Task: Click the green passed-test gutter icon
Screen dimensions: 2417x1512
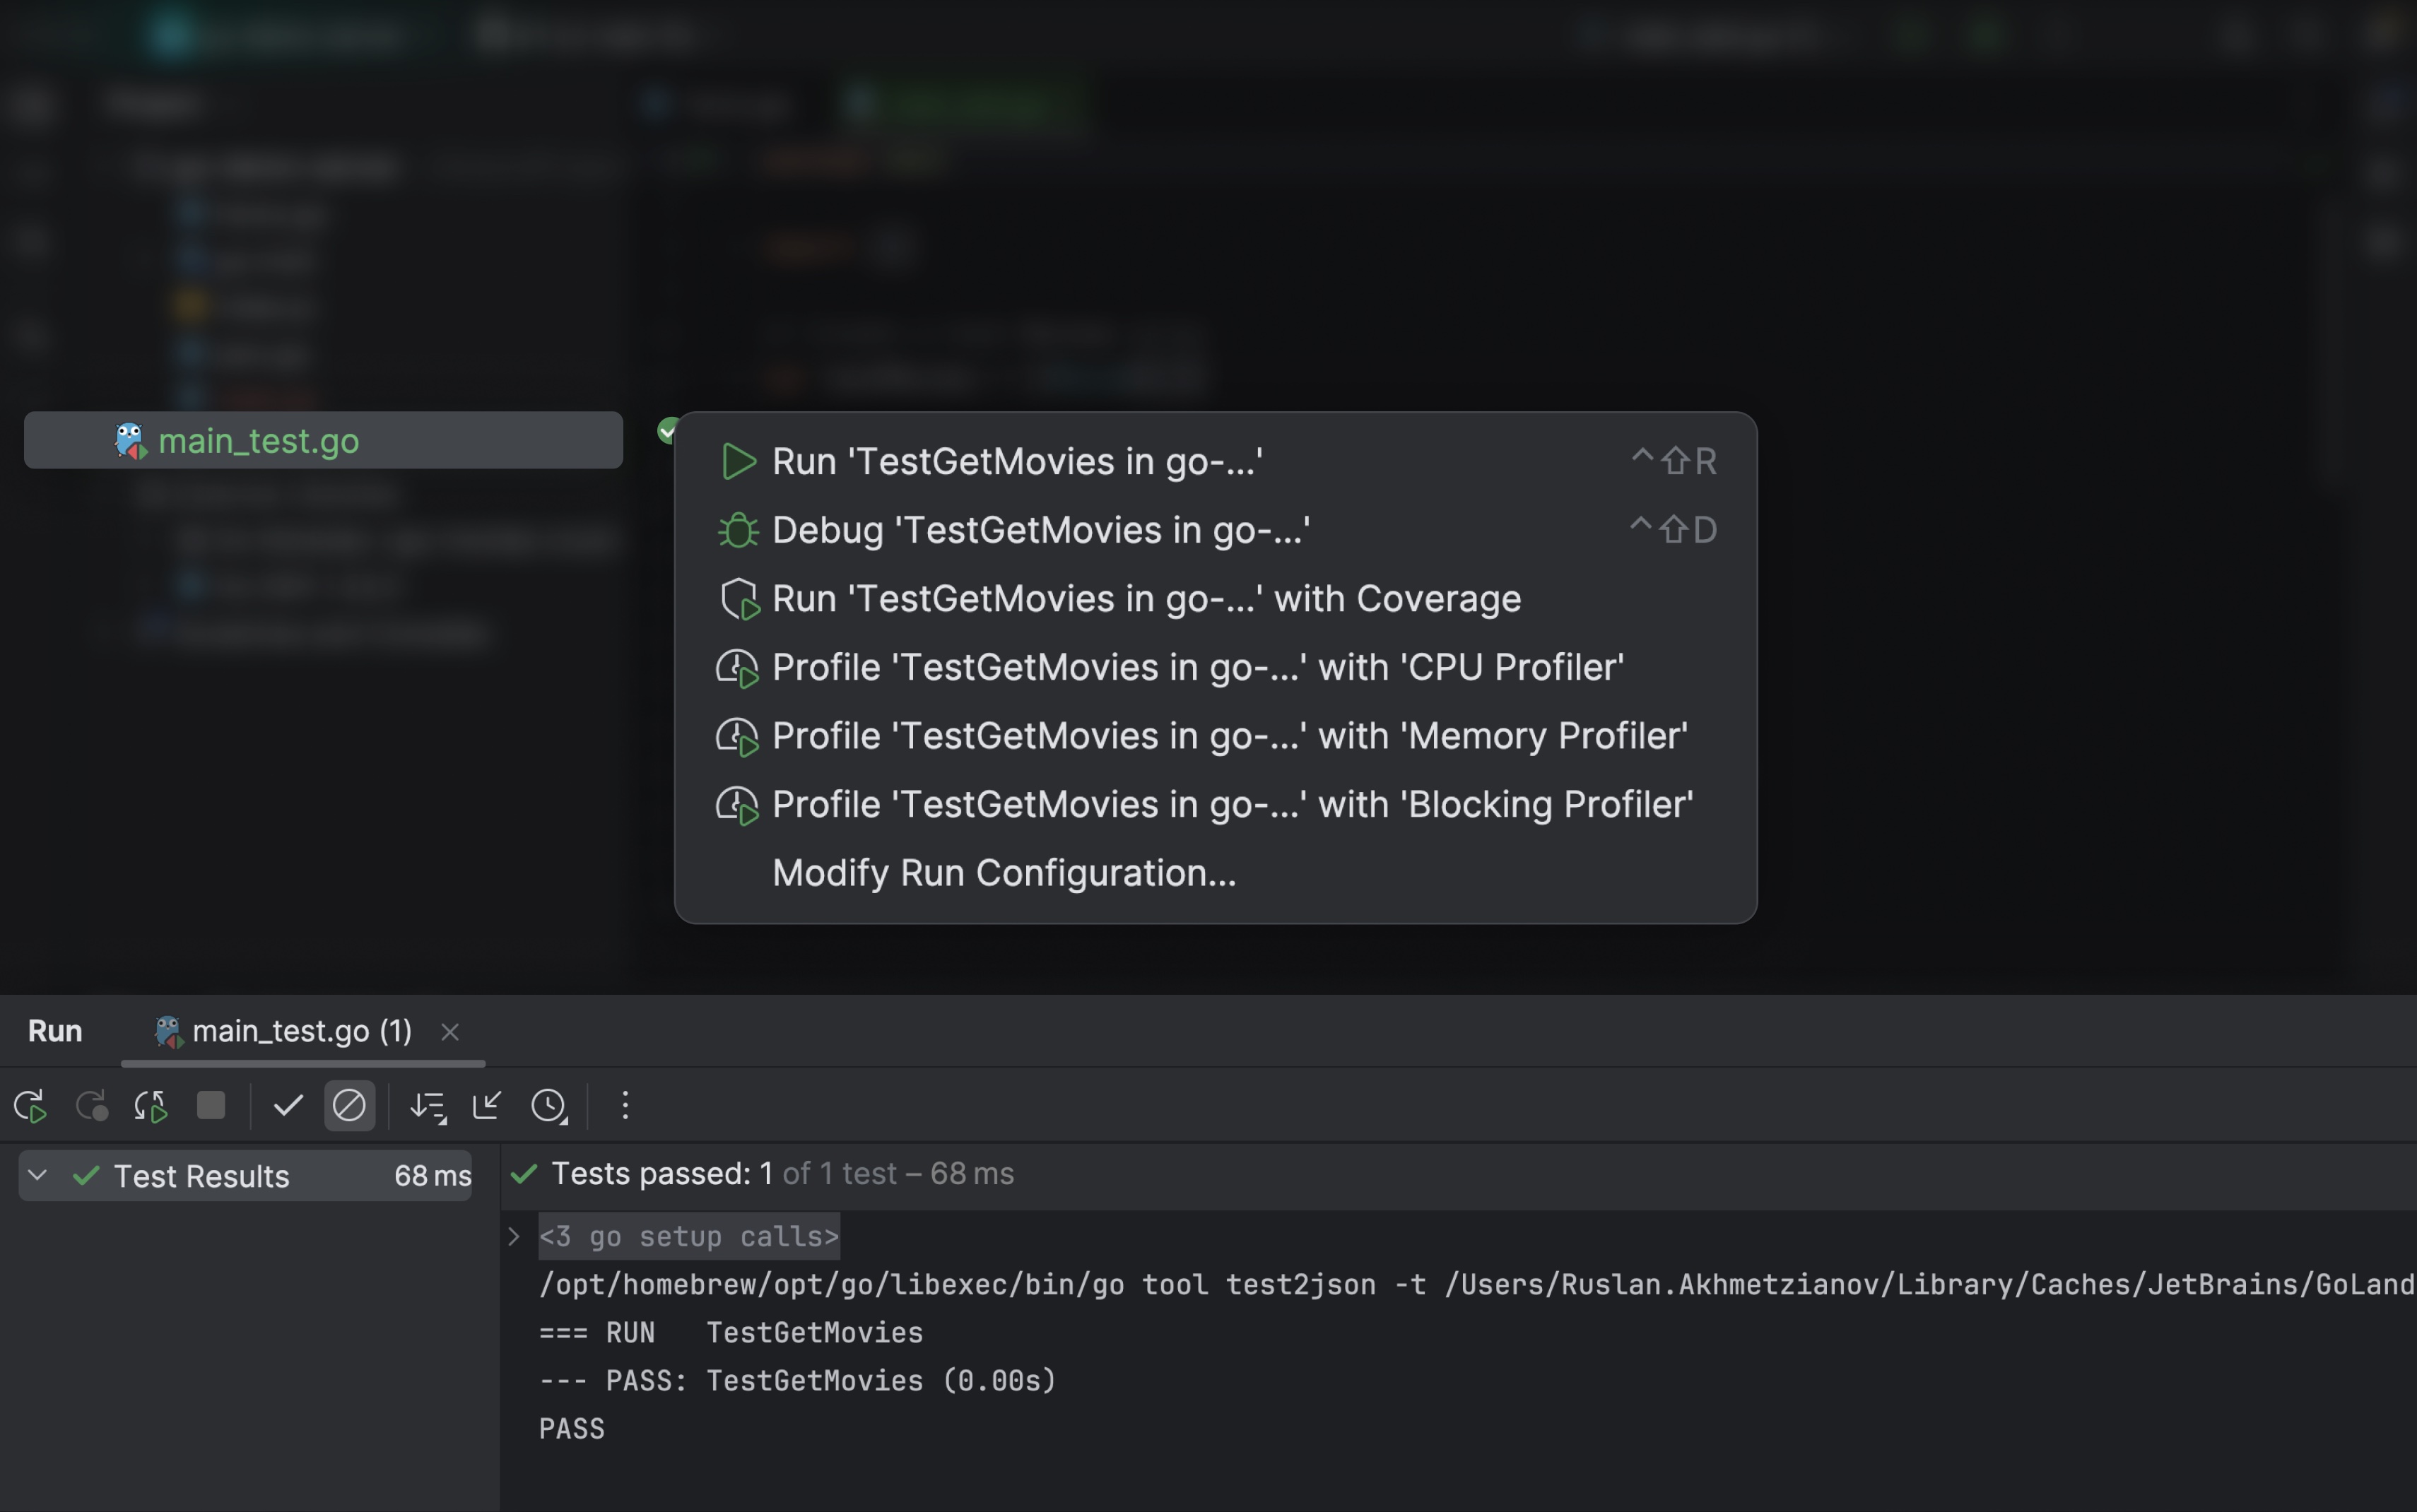Action: 668,430
